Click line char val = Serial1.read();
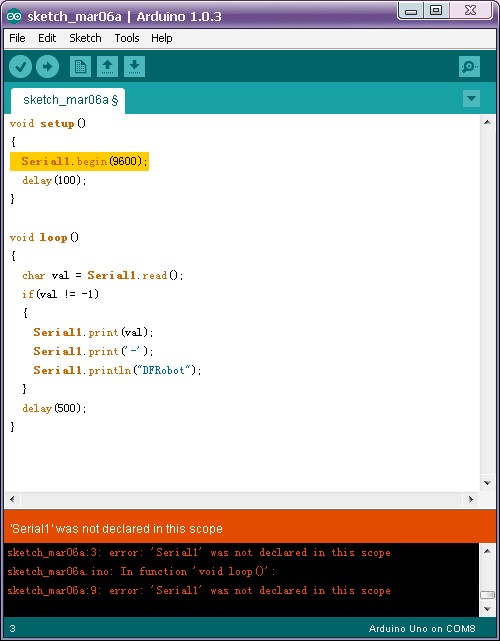The width and height of the screenshot is (500, 641). pyautogui.click(x=103, y=275)
